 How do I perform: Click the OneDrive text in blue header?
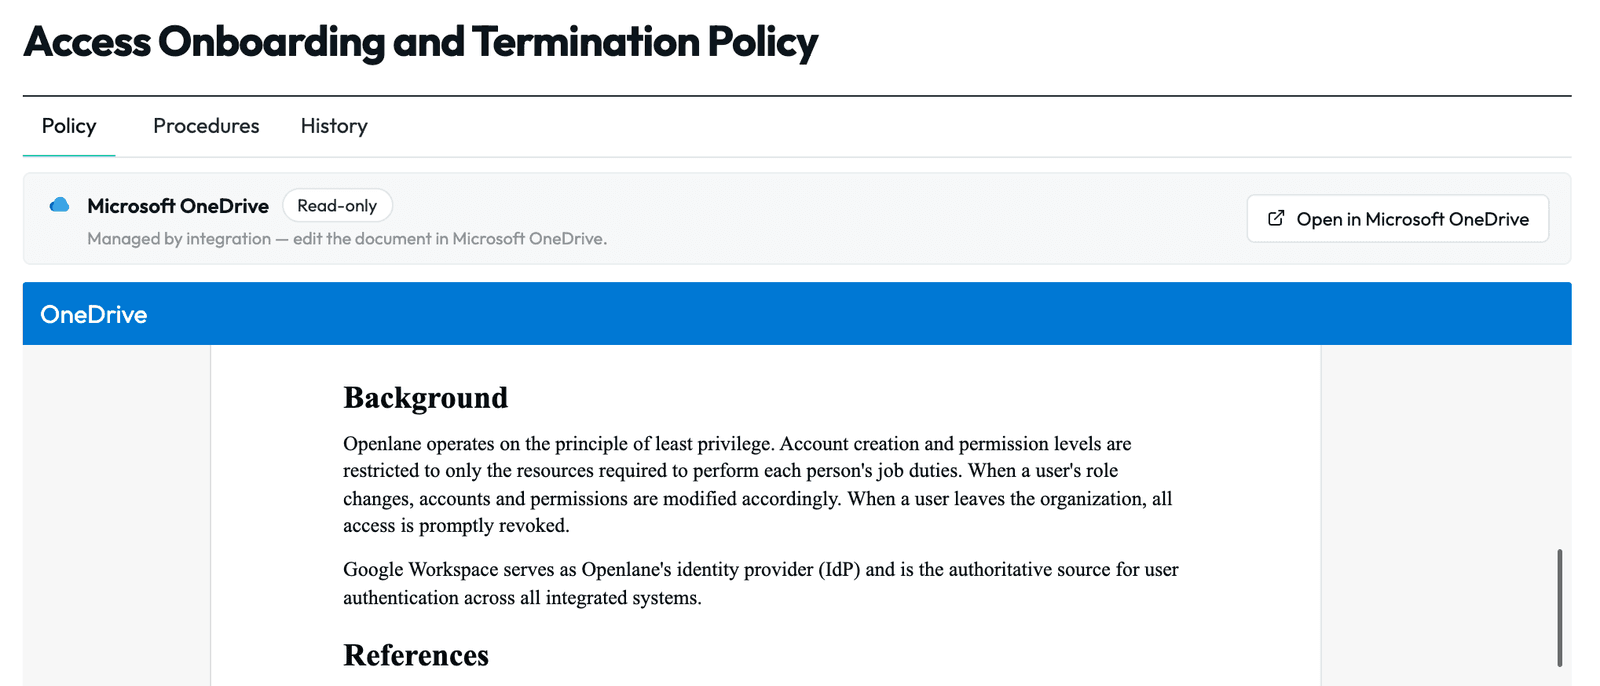94,314
